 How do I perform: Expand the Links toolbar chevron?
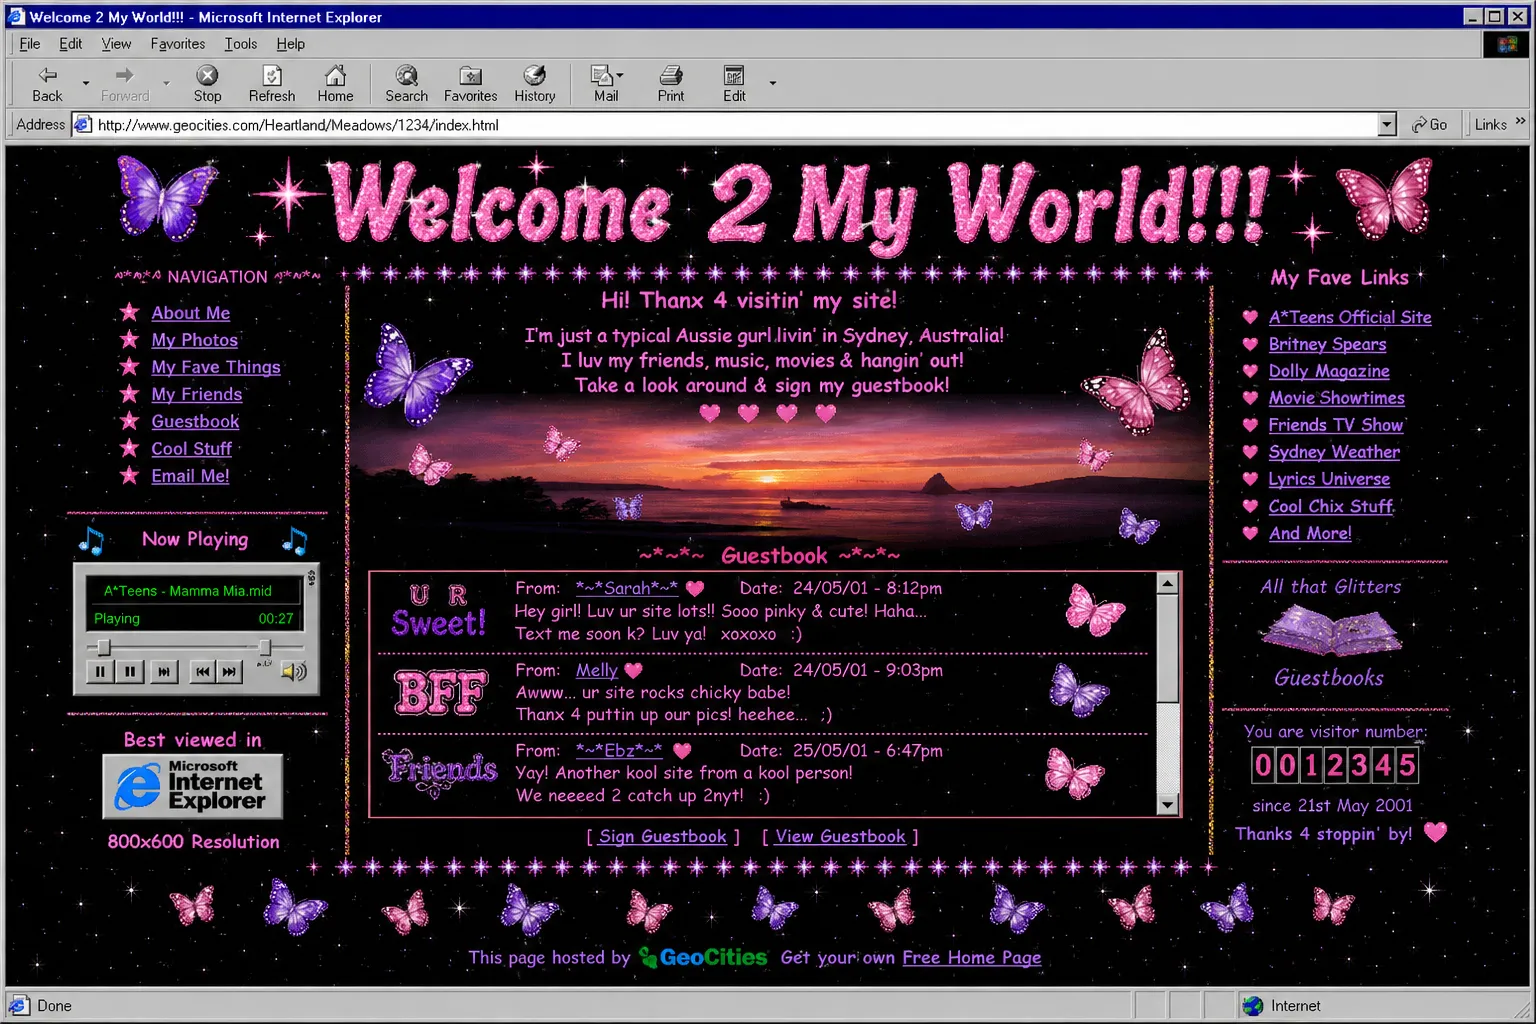(x=1520, y=122)
